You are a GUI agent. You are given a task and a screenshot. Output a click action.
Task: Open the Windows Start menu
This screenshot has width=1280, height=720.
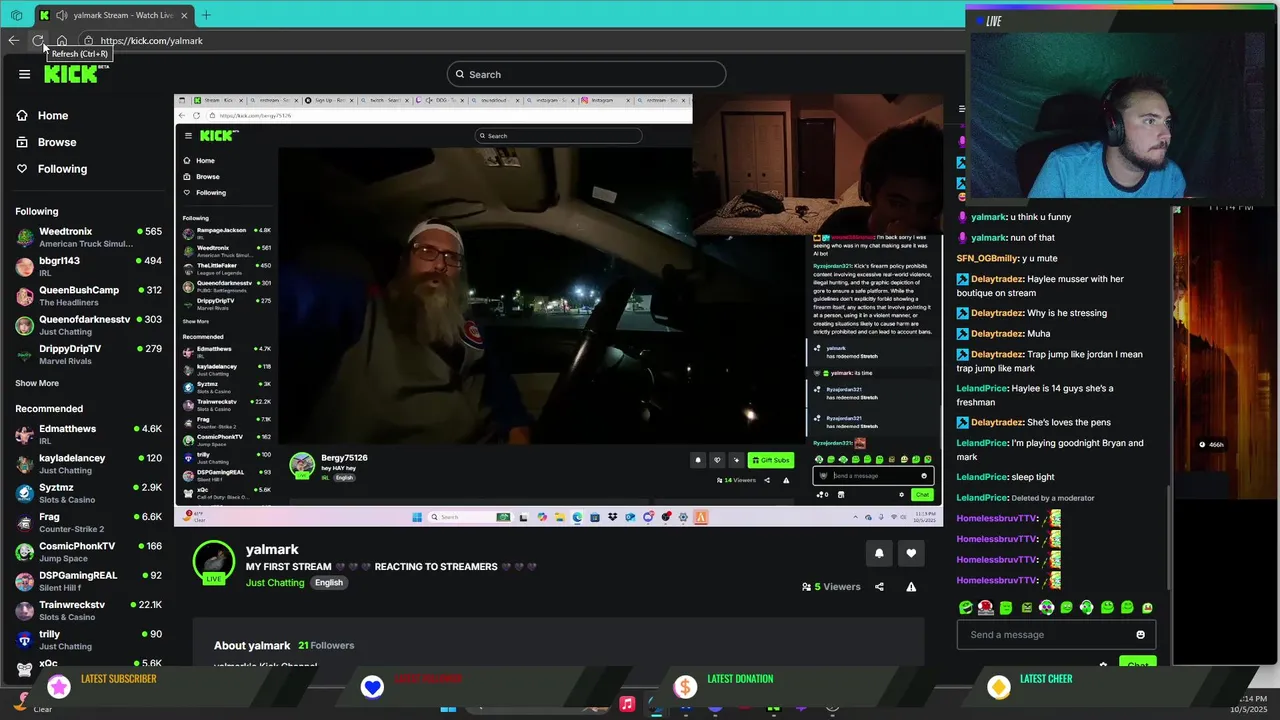click(448, 707)
